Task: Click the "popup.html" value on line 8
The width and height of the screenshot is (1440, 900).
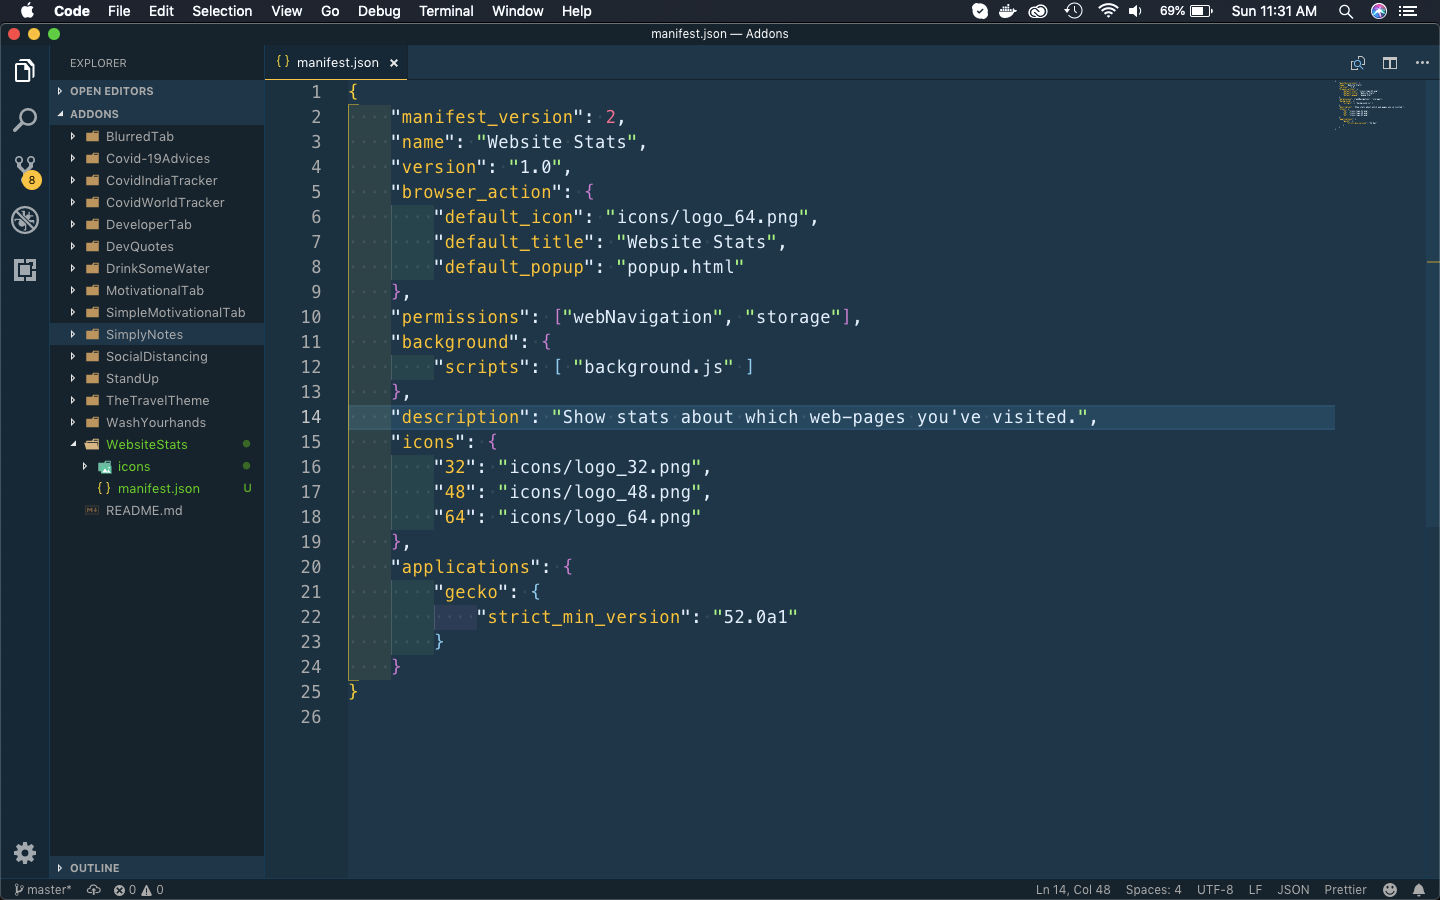Action: 680,267
